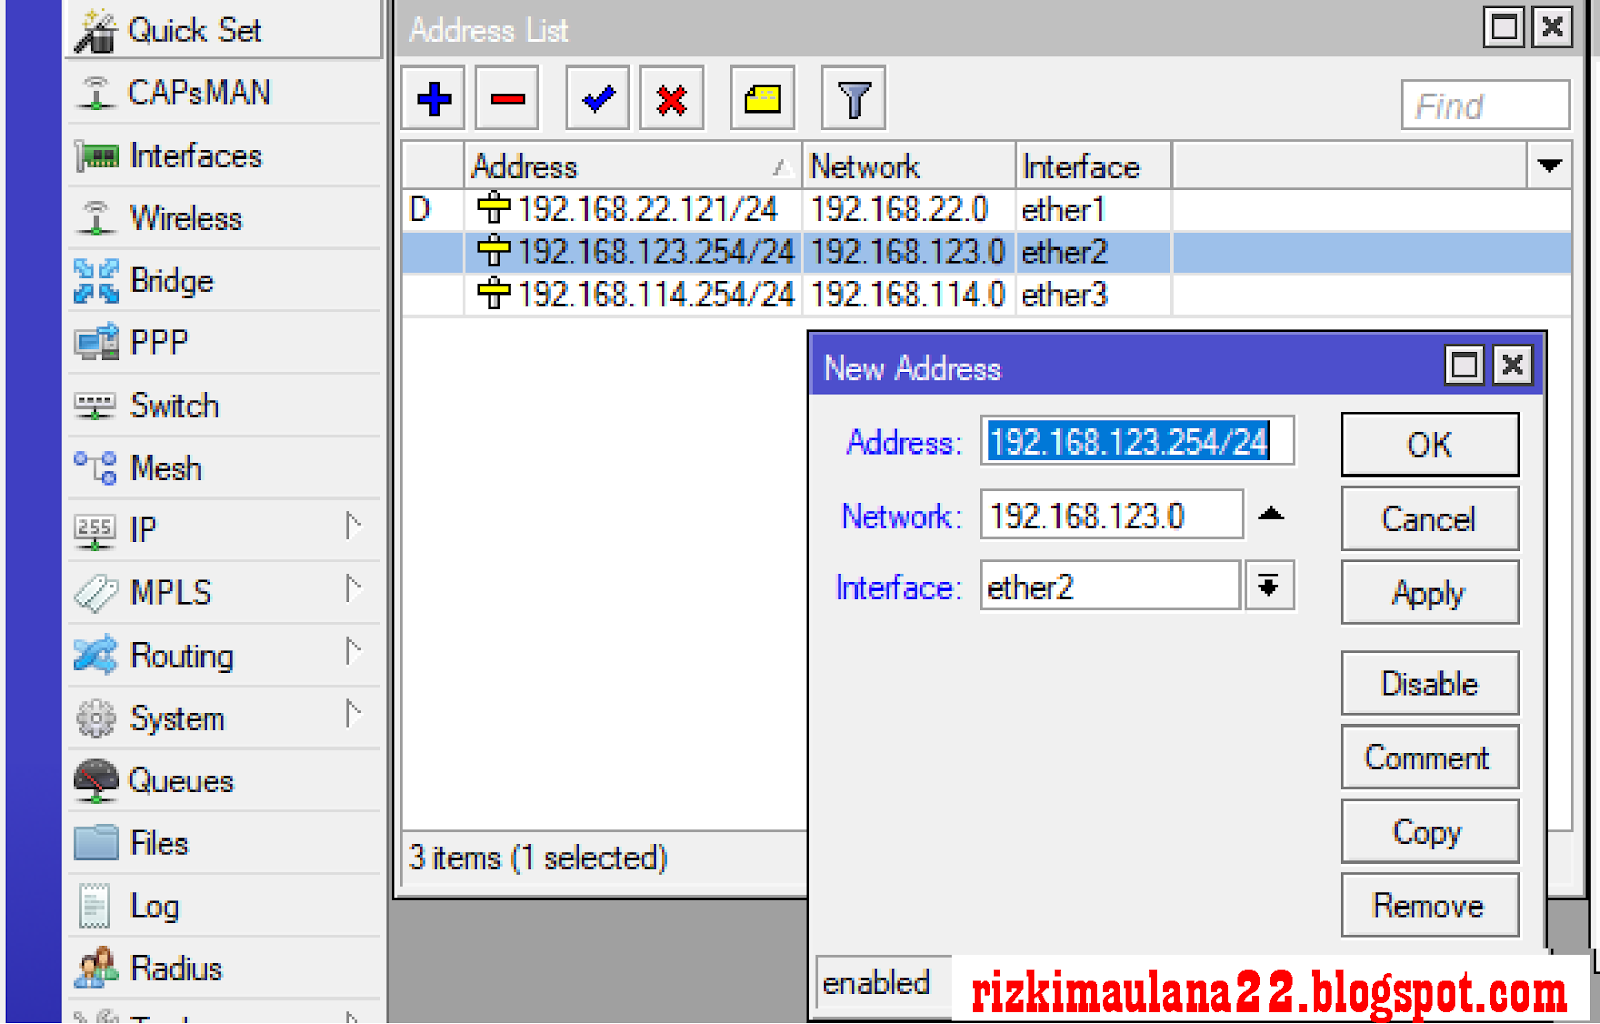Open the System menu

[177, 718]
